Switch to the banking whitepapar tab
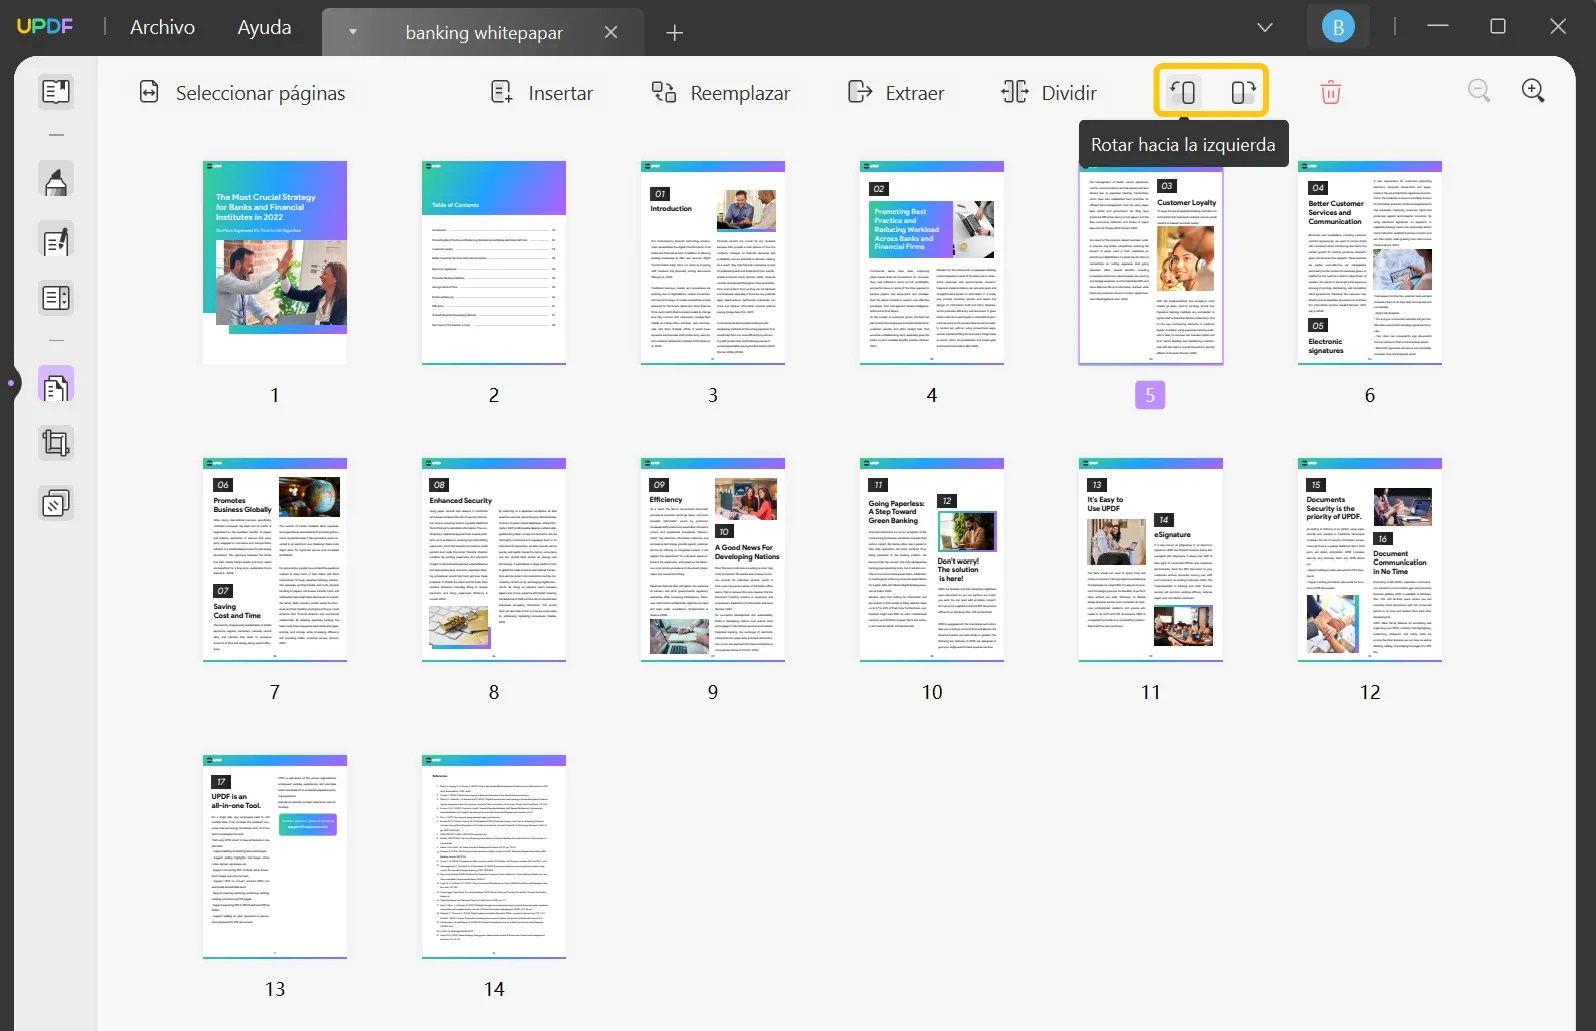This screenshot has height=1031, width=1596. click(484, 32)
